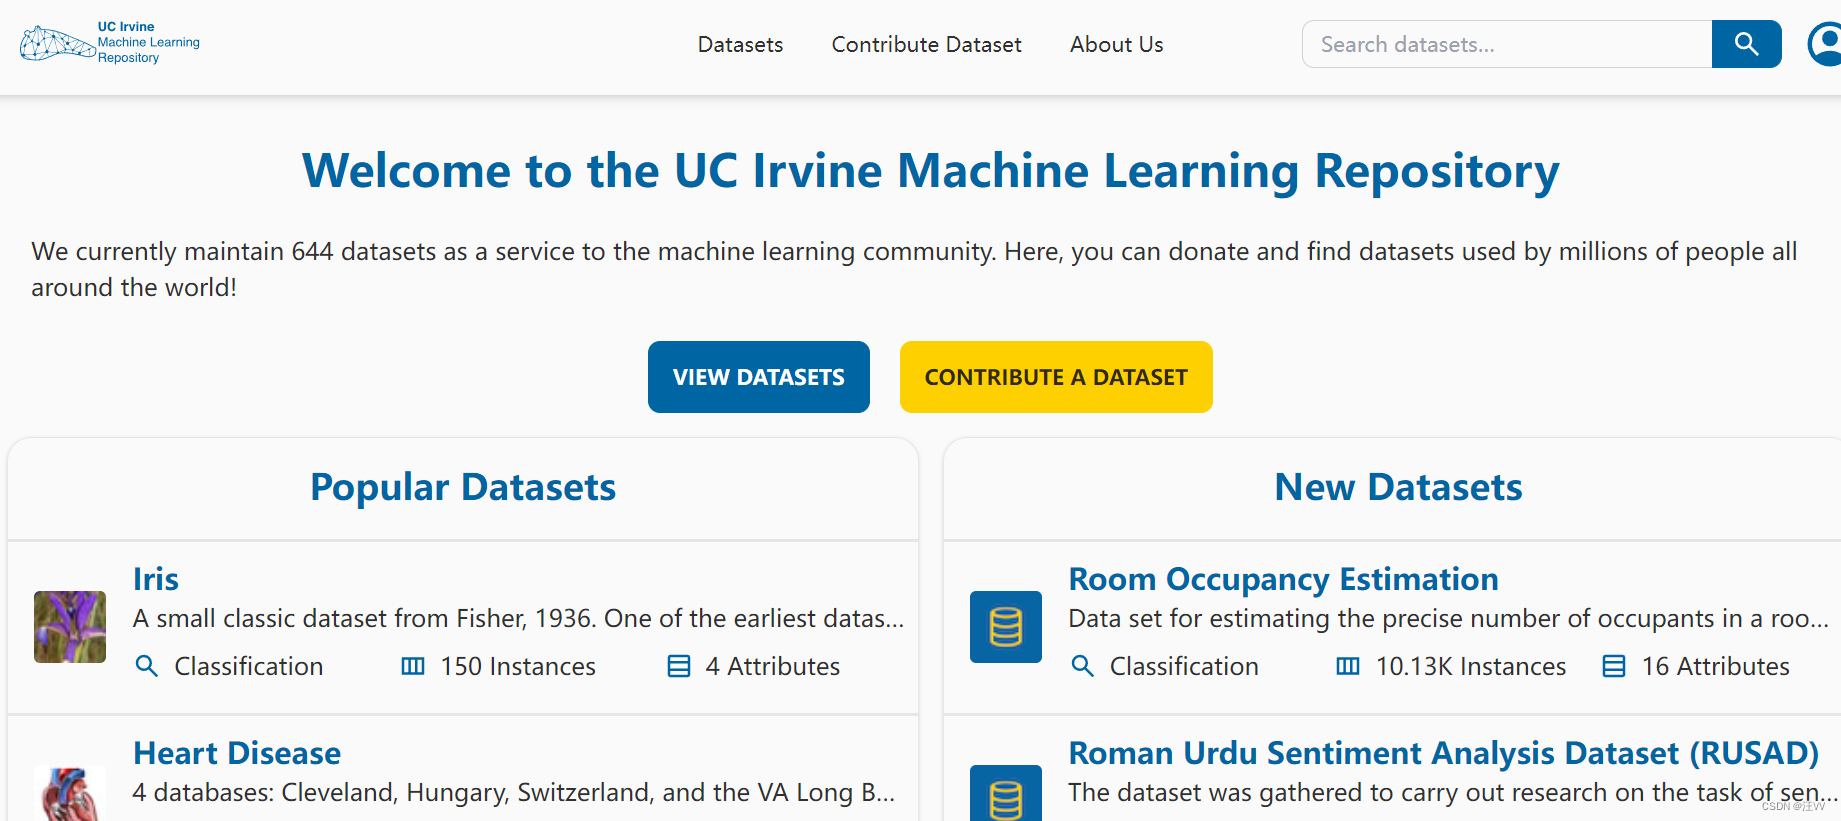Click Room Occupancy Estimation database icon
This screenshot has height=821, width=1841.
coord(1006,627)
